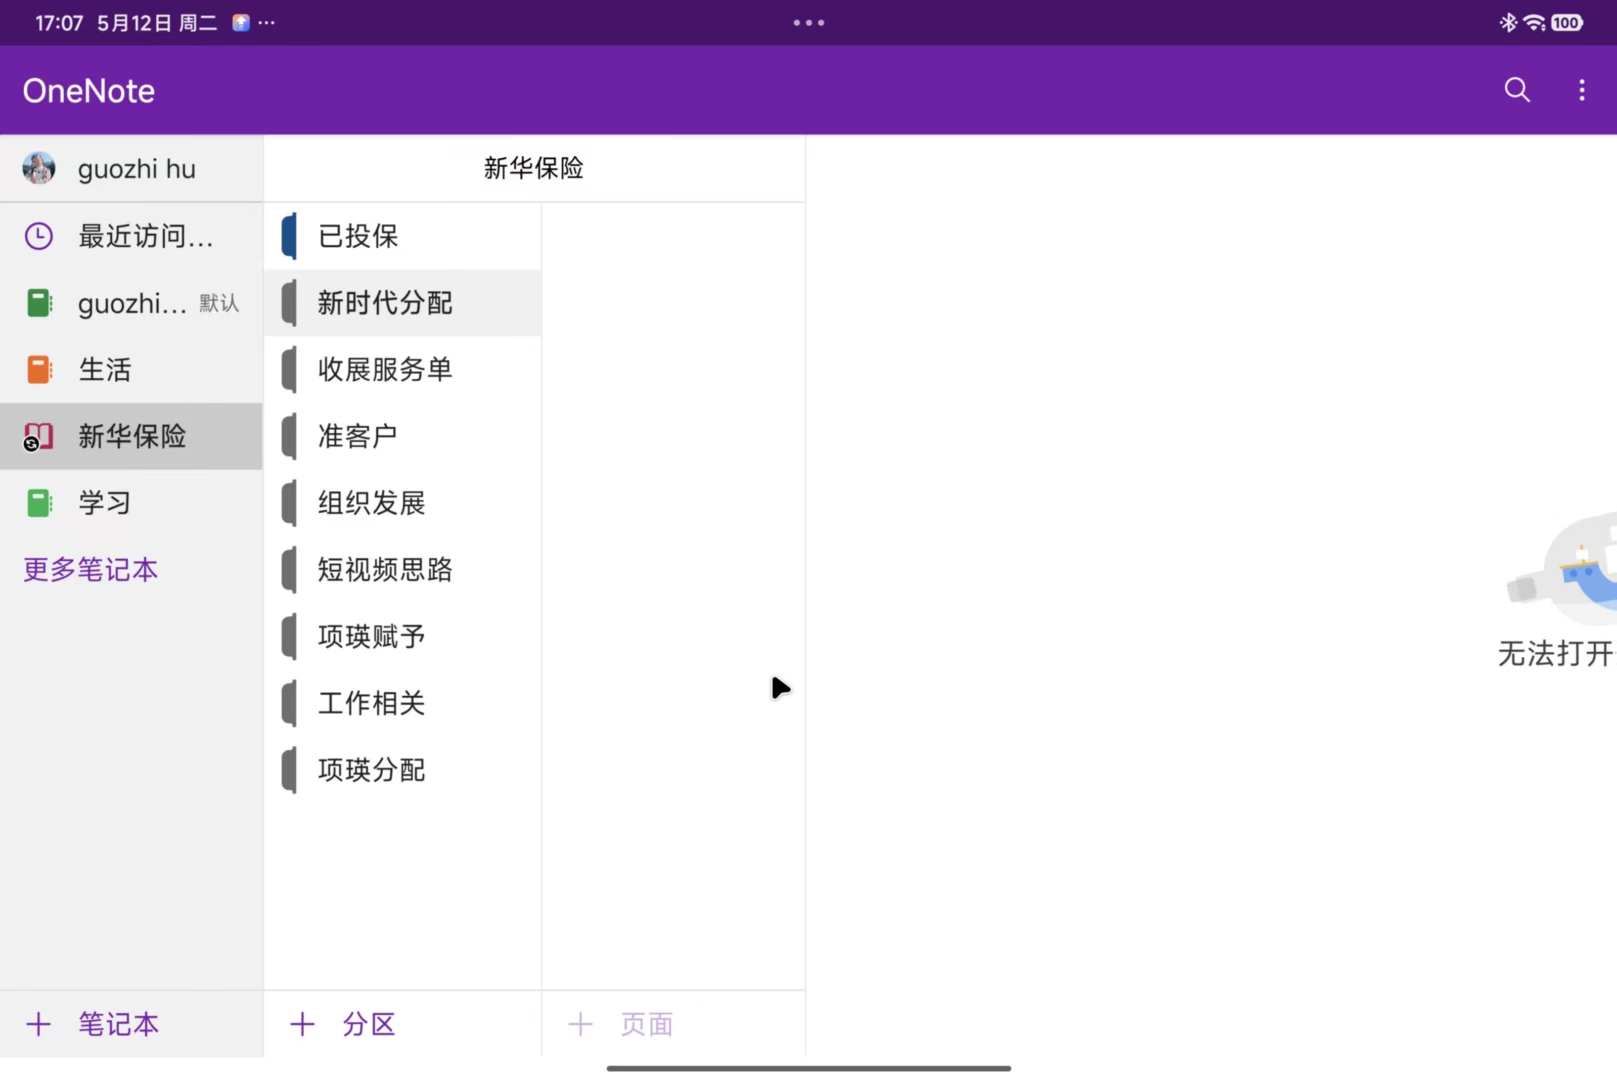Click the 学习 notebook name
This screenshot has height=1079, width=1617.
[105, 503]
